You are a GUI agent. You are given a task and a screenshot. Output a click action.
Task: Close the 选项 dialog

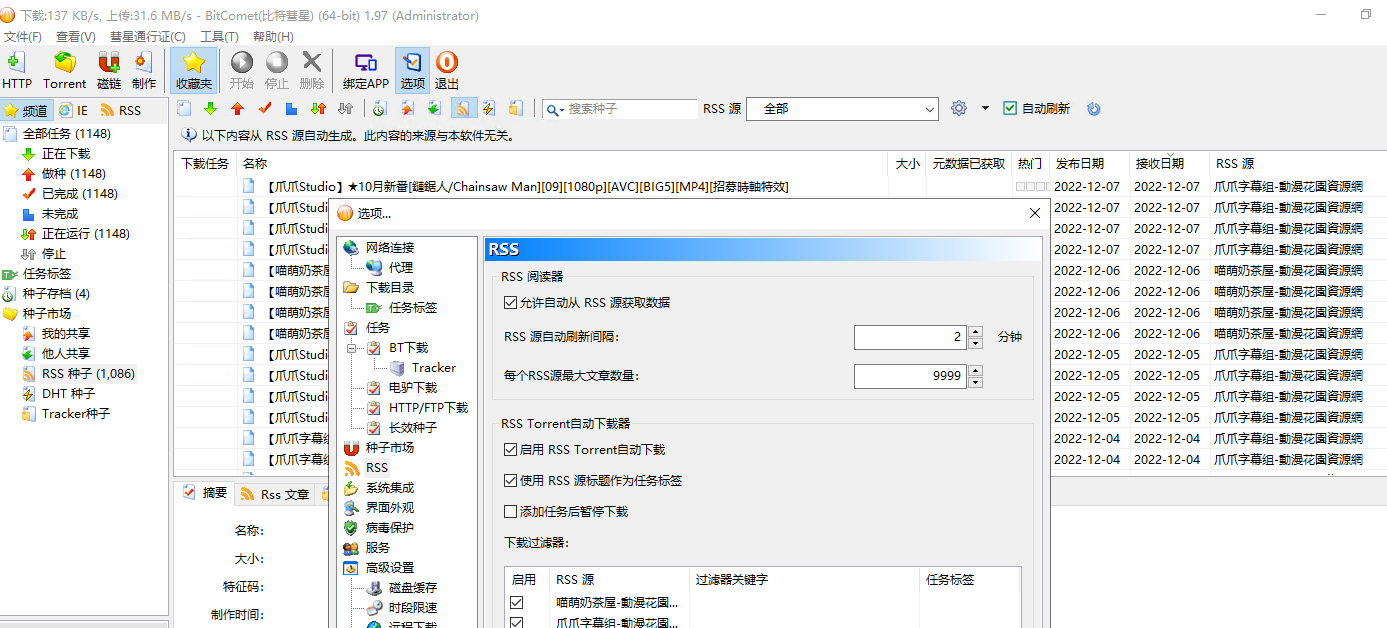coord(1035,213)
